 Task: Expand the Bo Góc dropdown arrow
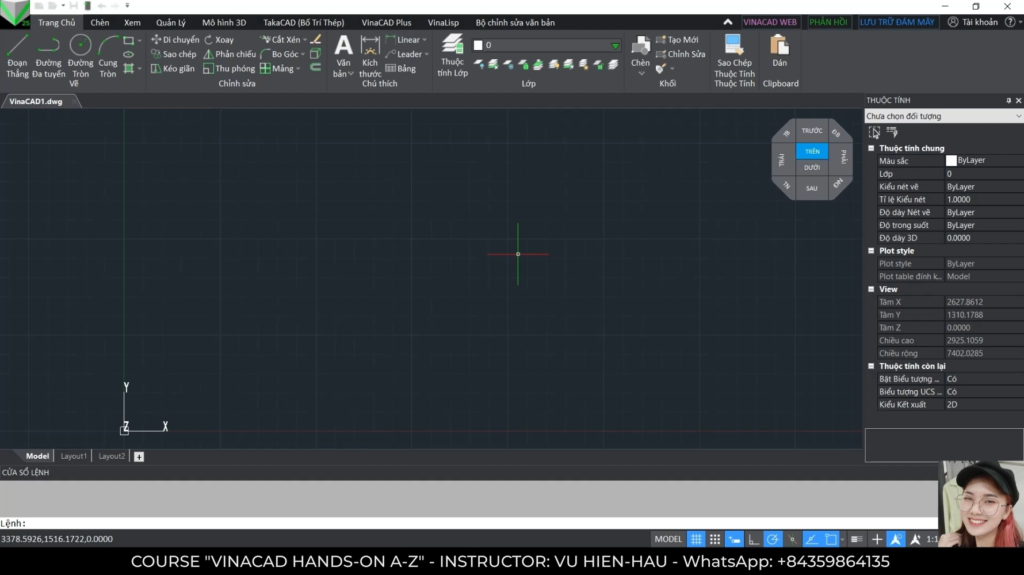[x=303, y=54]
